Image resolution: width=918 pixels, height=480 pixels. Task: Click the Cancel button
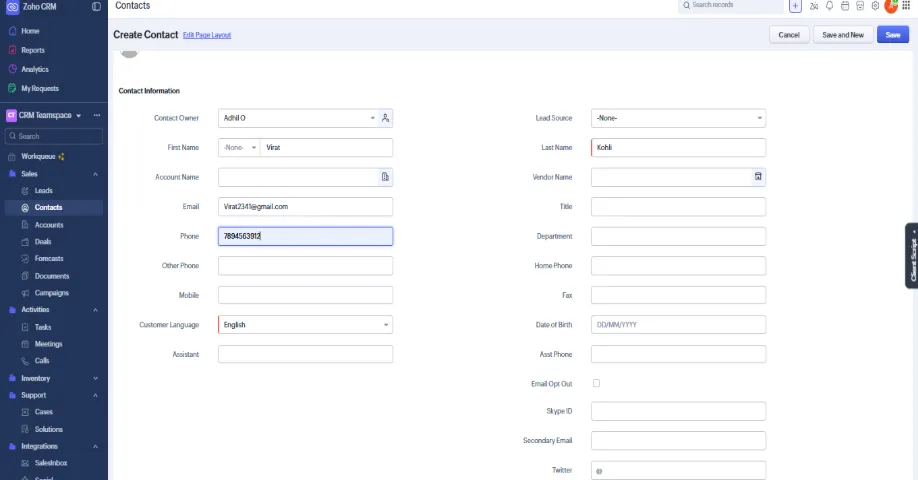[789, 35]
